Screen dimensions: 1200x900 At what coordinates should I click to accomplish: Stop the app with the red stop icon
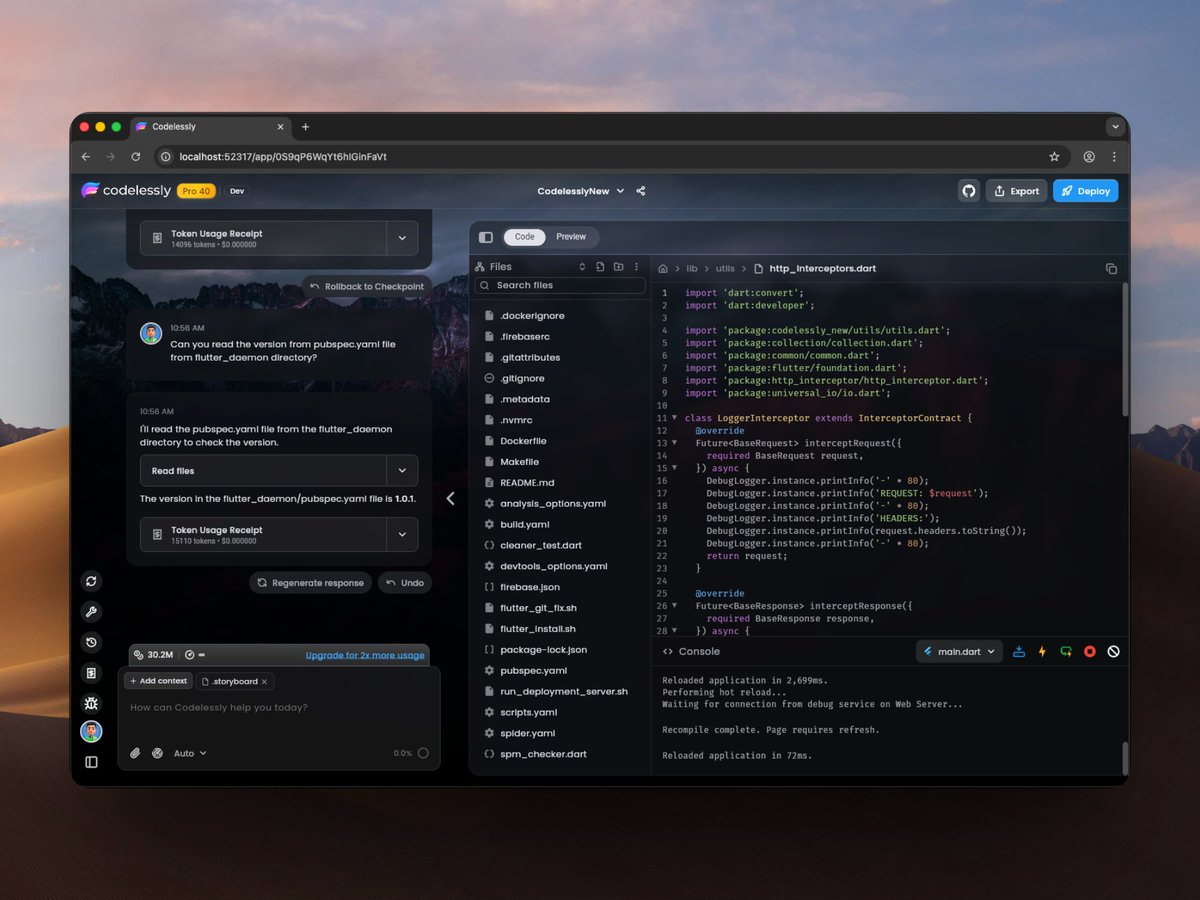tap(1090, 651)
